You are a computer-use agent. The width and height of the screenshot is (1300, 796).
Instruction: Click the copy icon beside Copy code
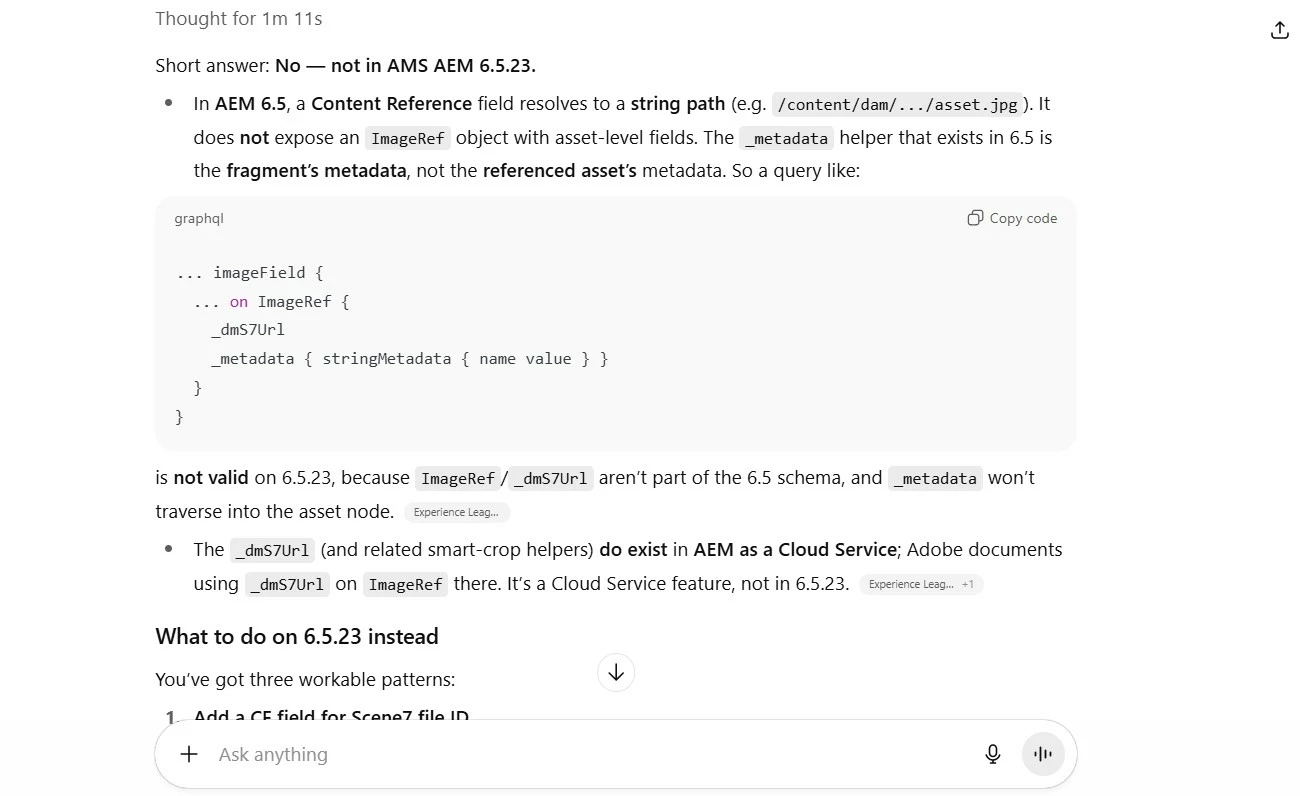pos(975,218)
